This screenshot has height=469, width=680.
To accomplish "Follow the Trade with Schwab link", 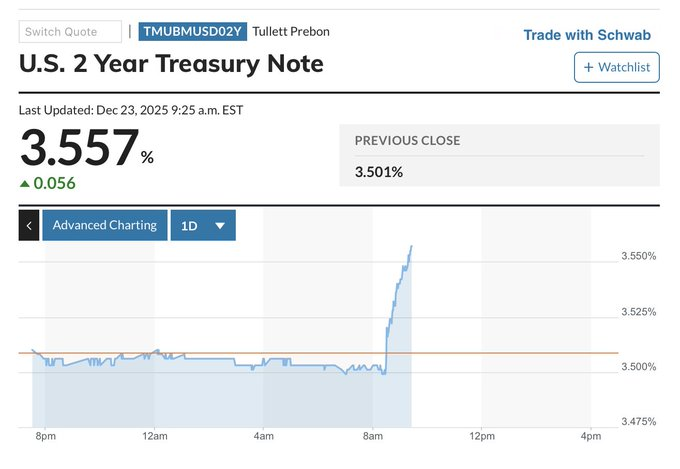I will click(587, 35).
